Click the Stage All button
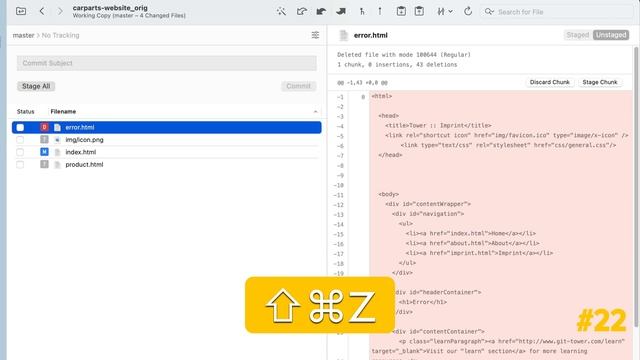 pyautogui.click(x=36, y=86)
